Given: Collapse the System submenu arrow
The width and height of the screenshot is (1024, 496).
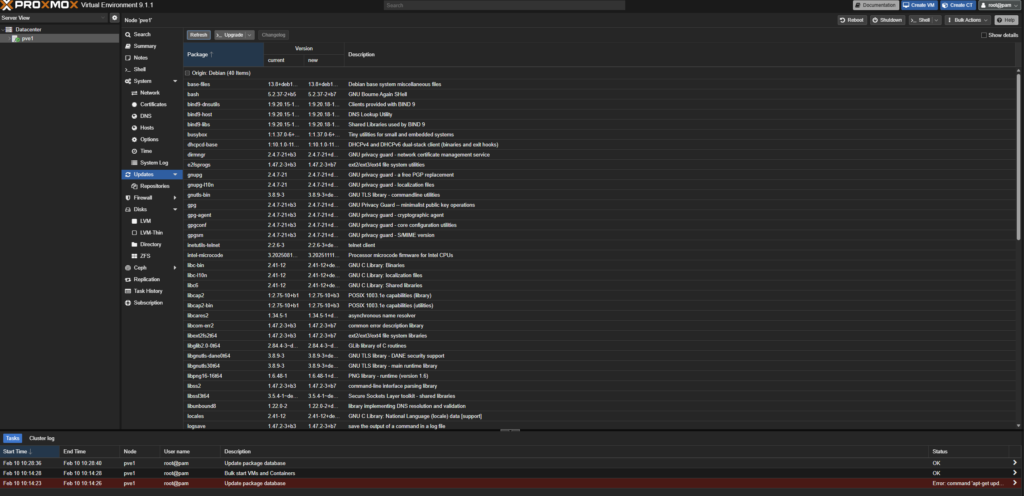Looking at the screenshot, I should 175,81.
